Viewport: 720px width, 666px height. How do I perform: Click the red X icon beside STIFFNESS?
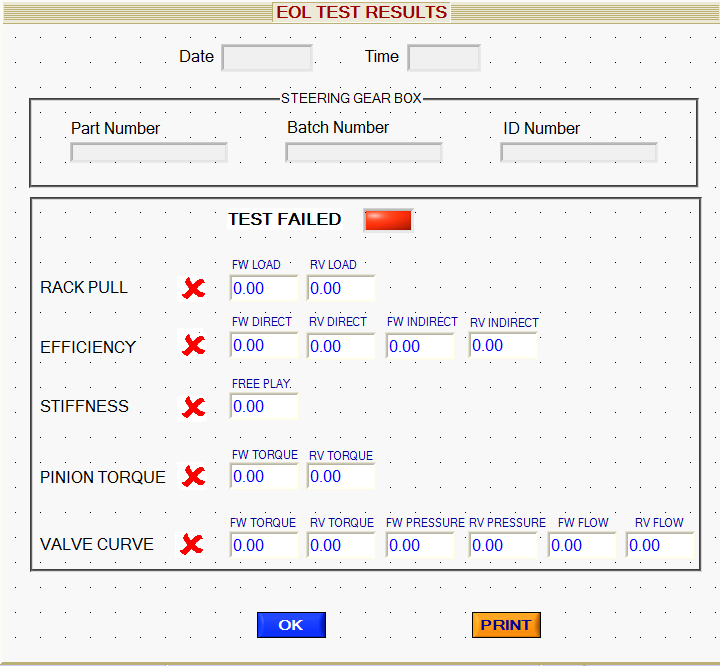pyautogui.click(x=194, y=406)
